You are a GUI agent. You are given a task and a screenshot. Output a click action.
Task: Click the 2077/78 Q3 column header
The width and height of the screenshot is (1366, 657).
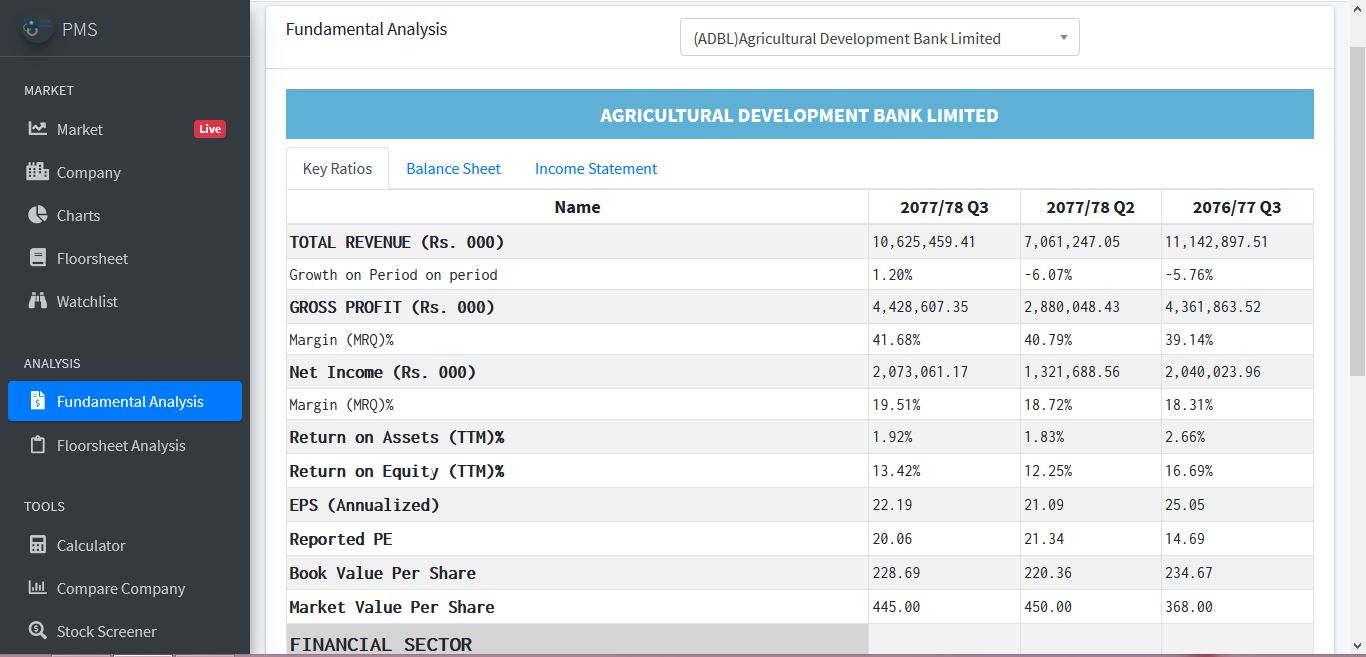pos(943,207)
